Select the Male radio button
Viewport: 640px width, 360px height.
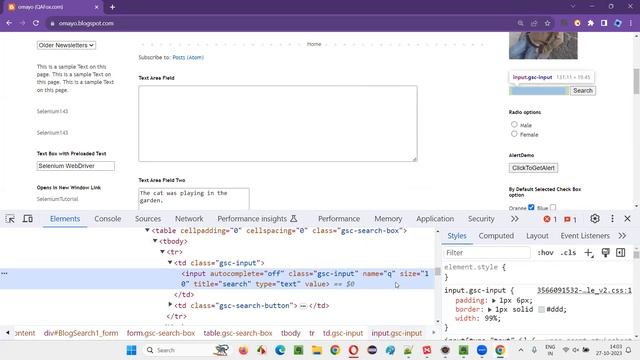[514, 124]
